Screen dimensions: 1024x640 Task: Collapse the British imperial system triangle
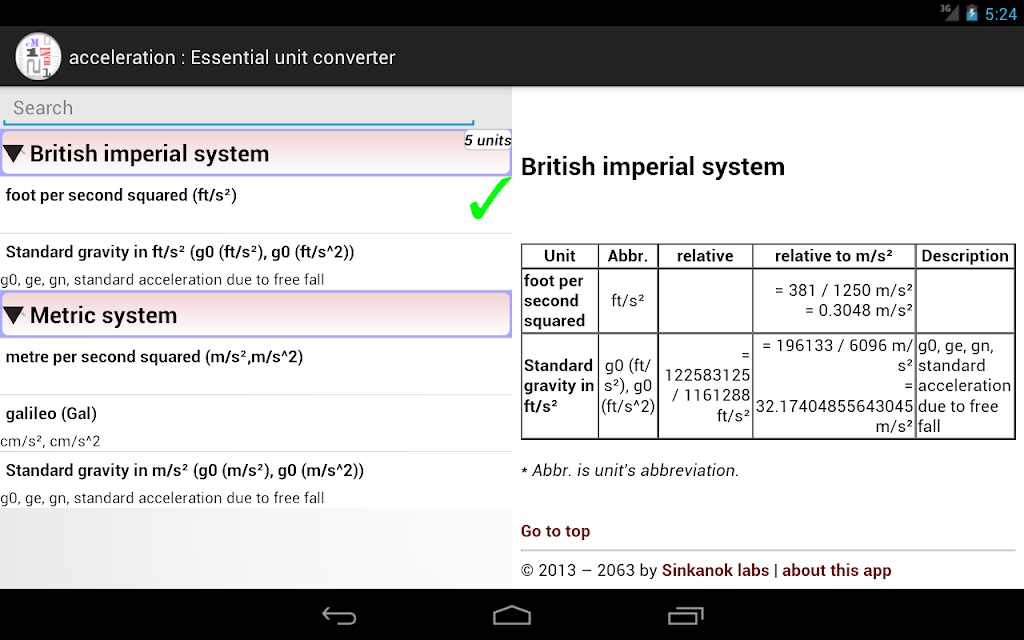[14, 153]
